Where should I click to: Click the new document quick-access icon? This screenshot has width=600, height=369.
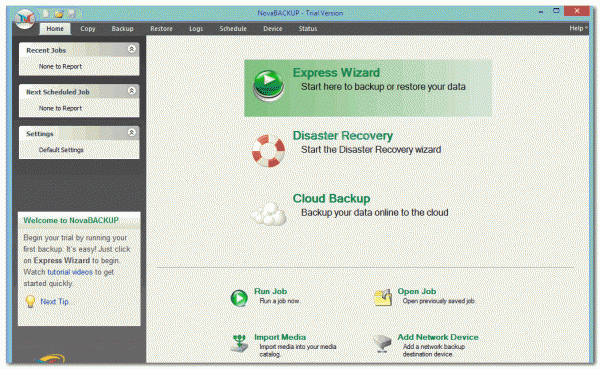pyautogui.click(x=46, y=14)
